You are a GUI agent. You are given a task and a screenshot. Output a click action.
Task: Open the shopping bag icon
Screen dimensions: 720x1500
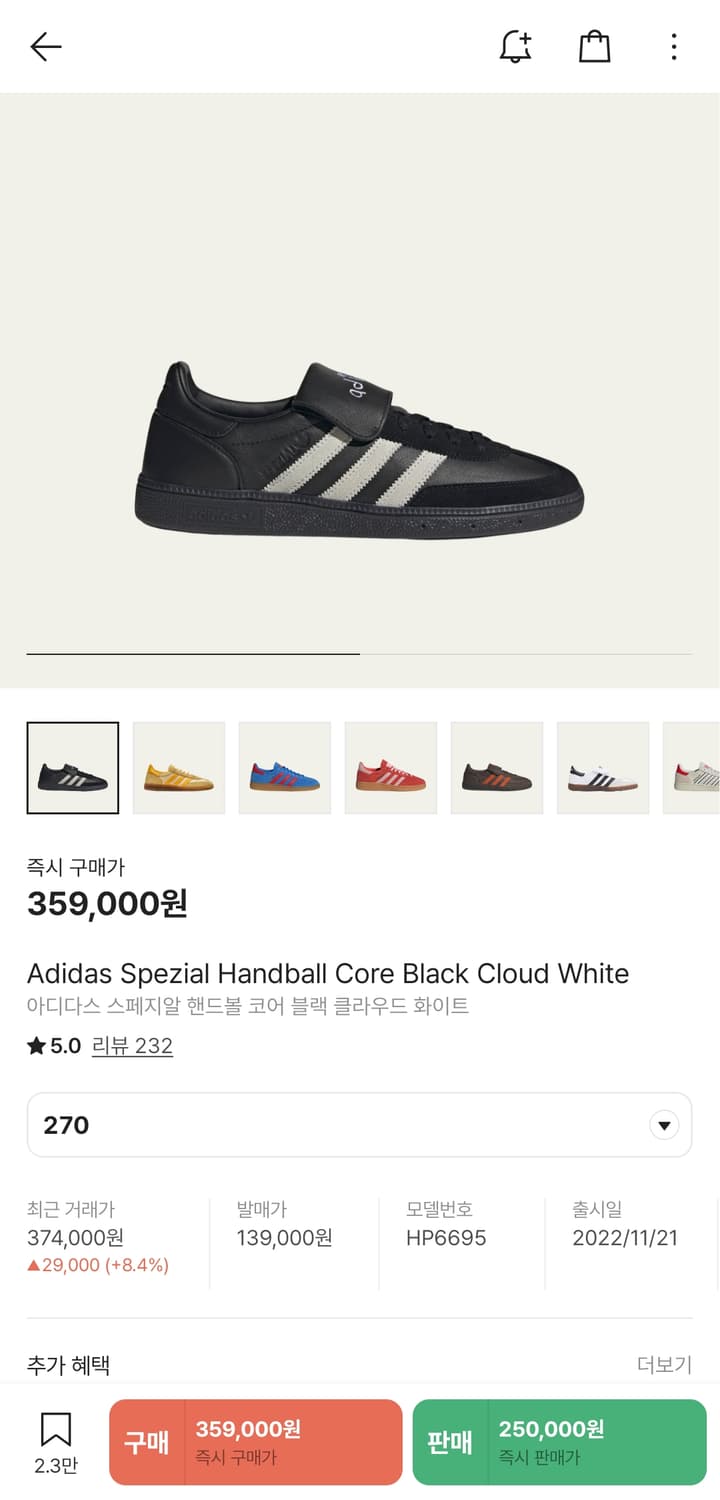(595, 47)
